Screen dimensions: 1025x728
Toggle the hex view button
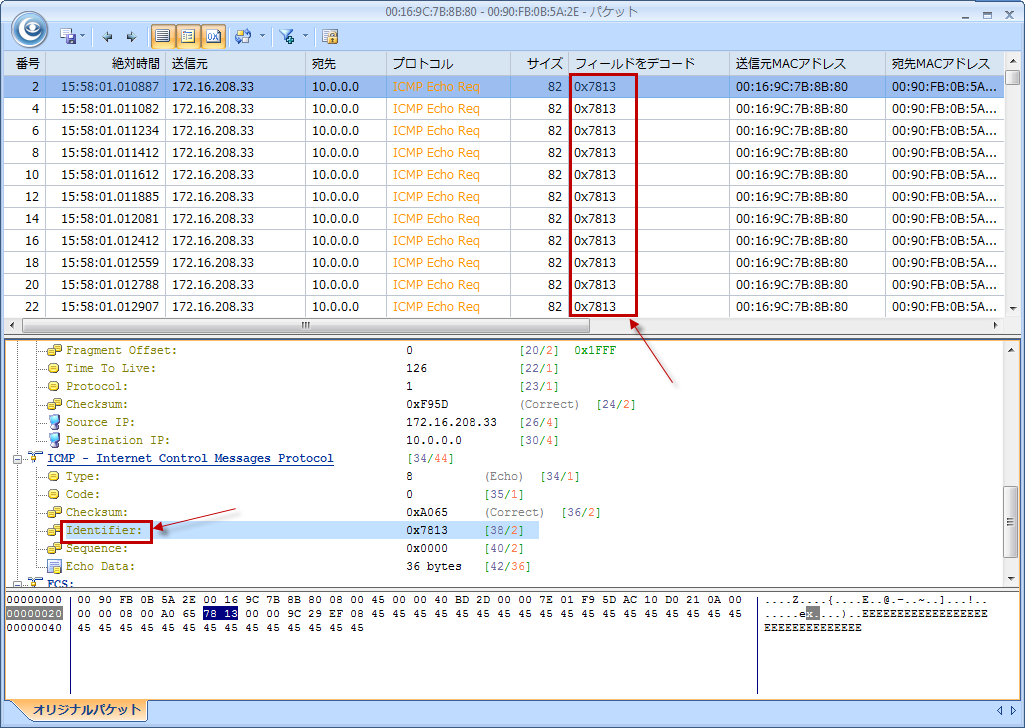point(212,36)
